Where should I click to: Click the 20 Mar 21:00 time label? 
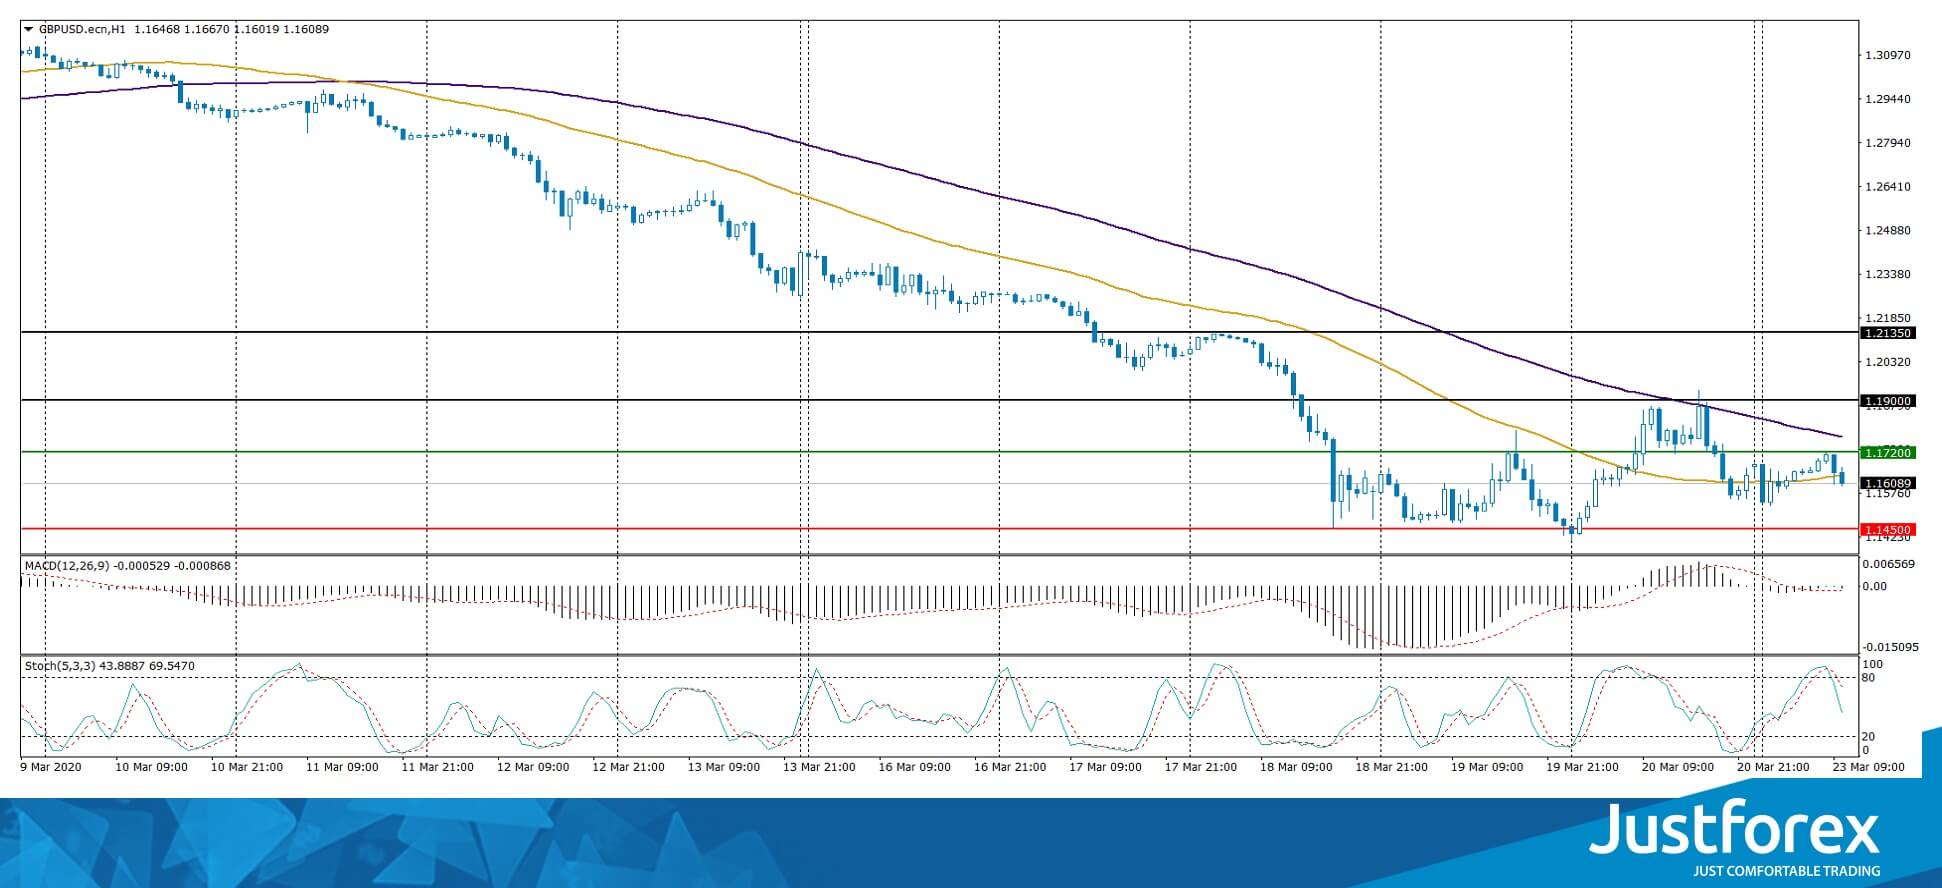1774,767
